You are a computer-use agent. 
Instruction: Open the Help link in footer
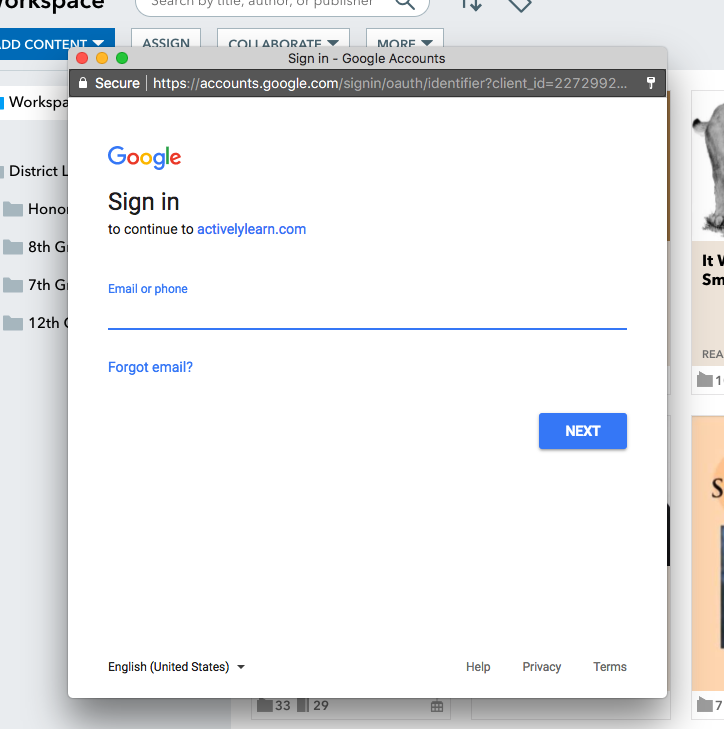(x=478, y=667)
